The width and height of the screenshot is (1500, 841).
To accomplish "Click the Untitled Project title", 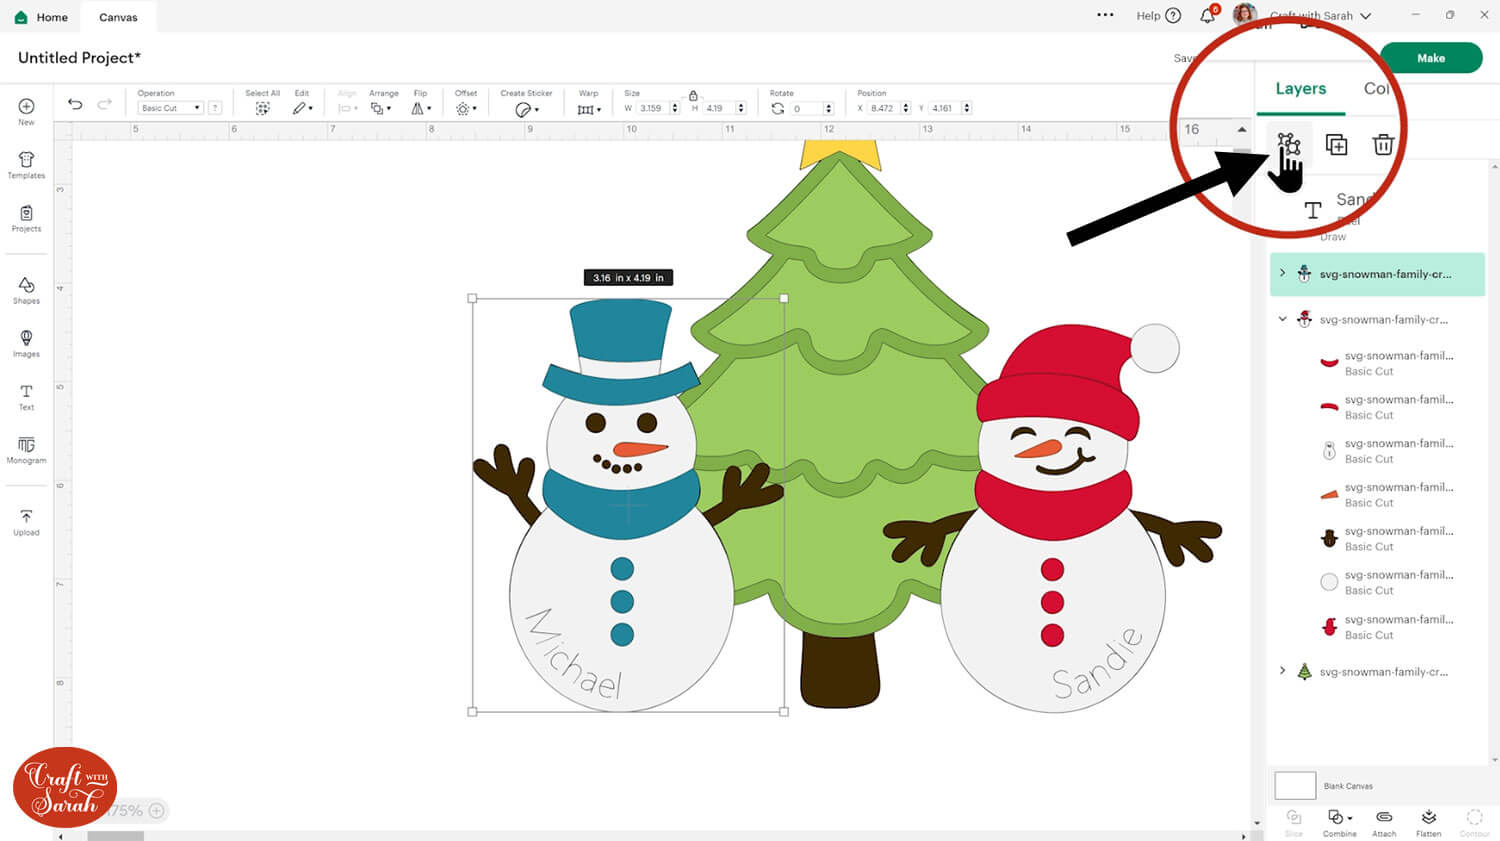I will 79,57.
